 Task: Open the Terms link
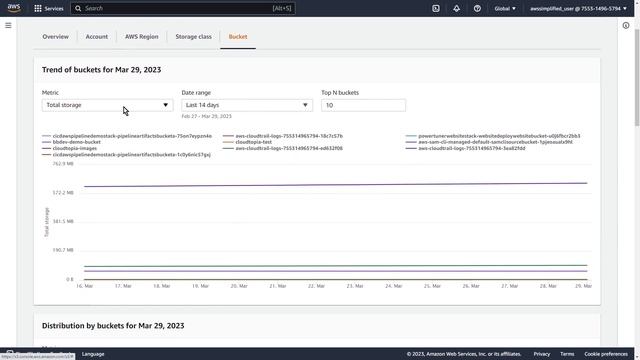(567, 354)
